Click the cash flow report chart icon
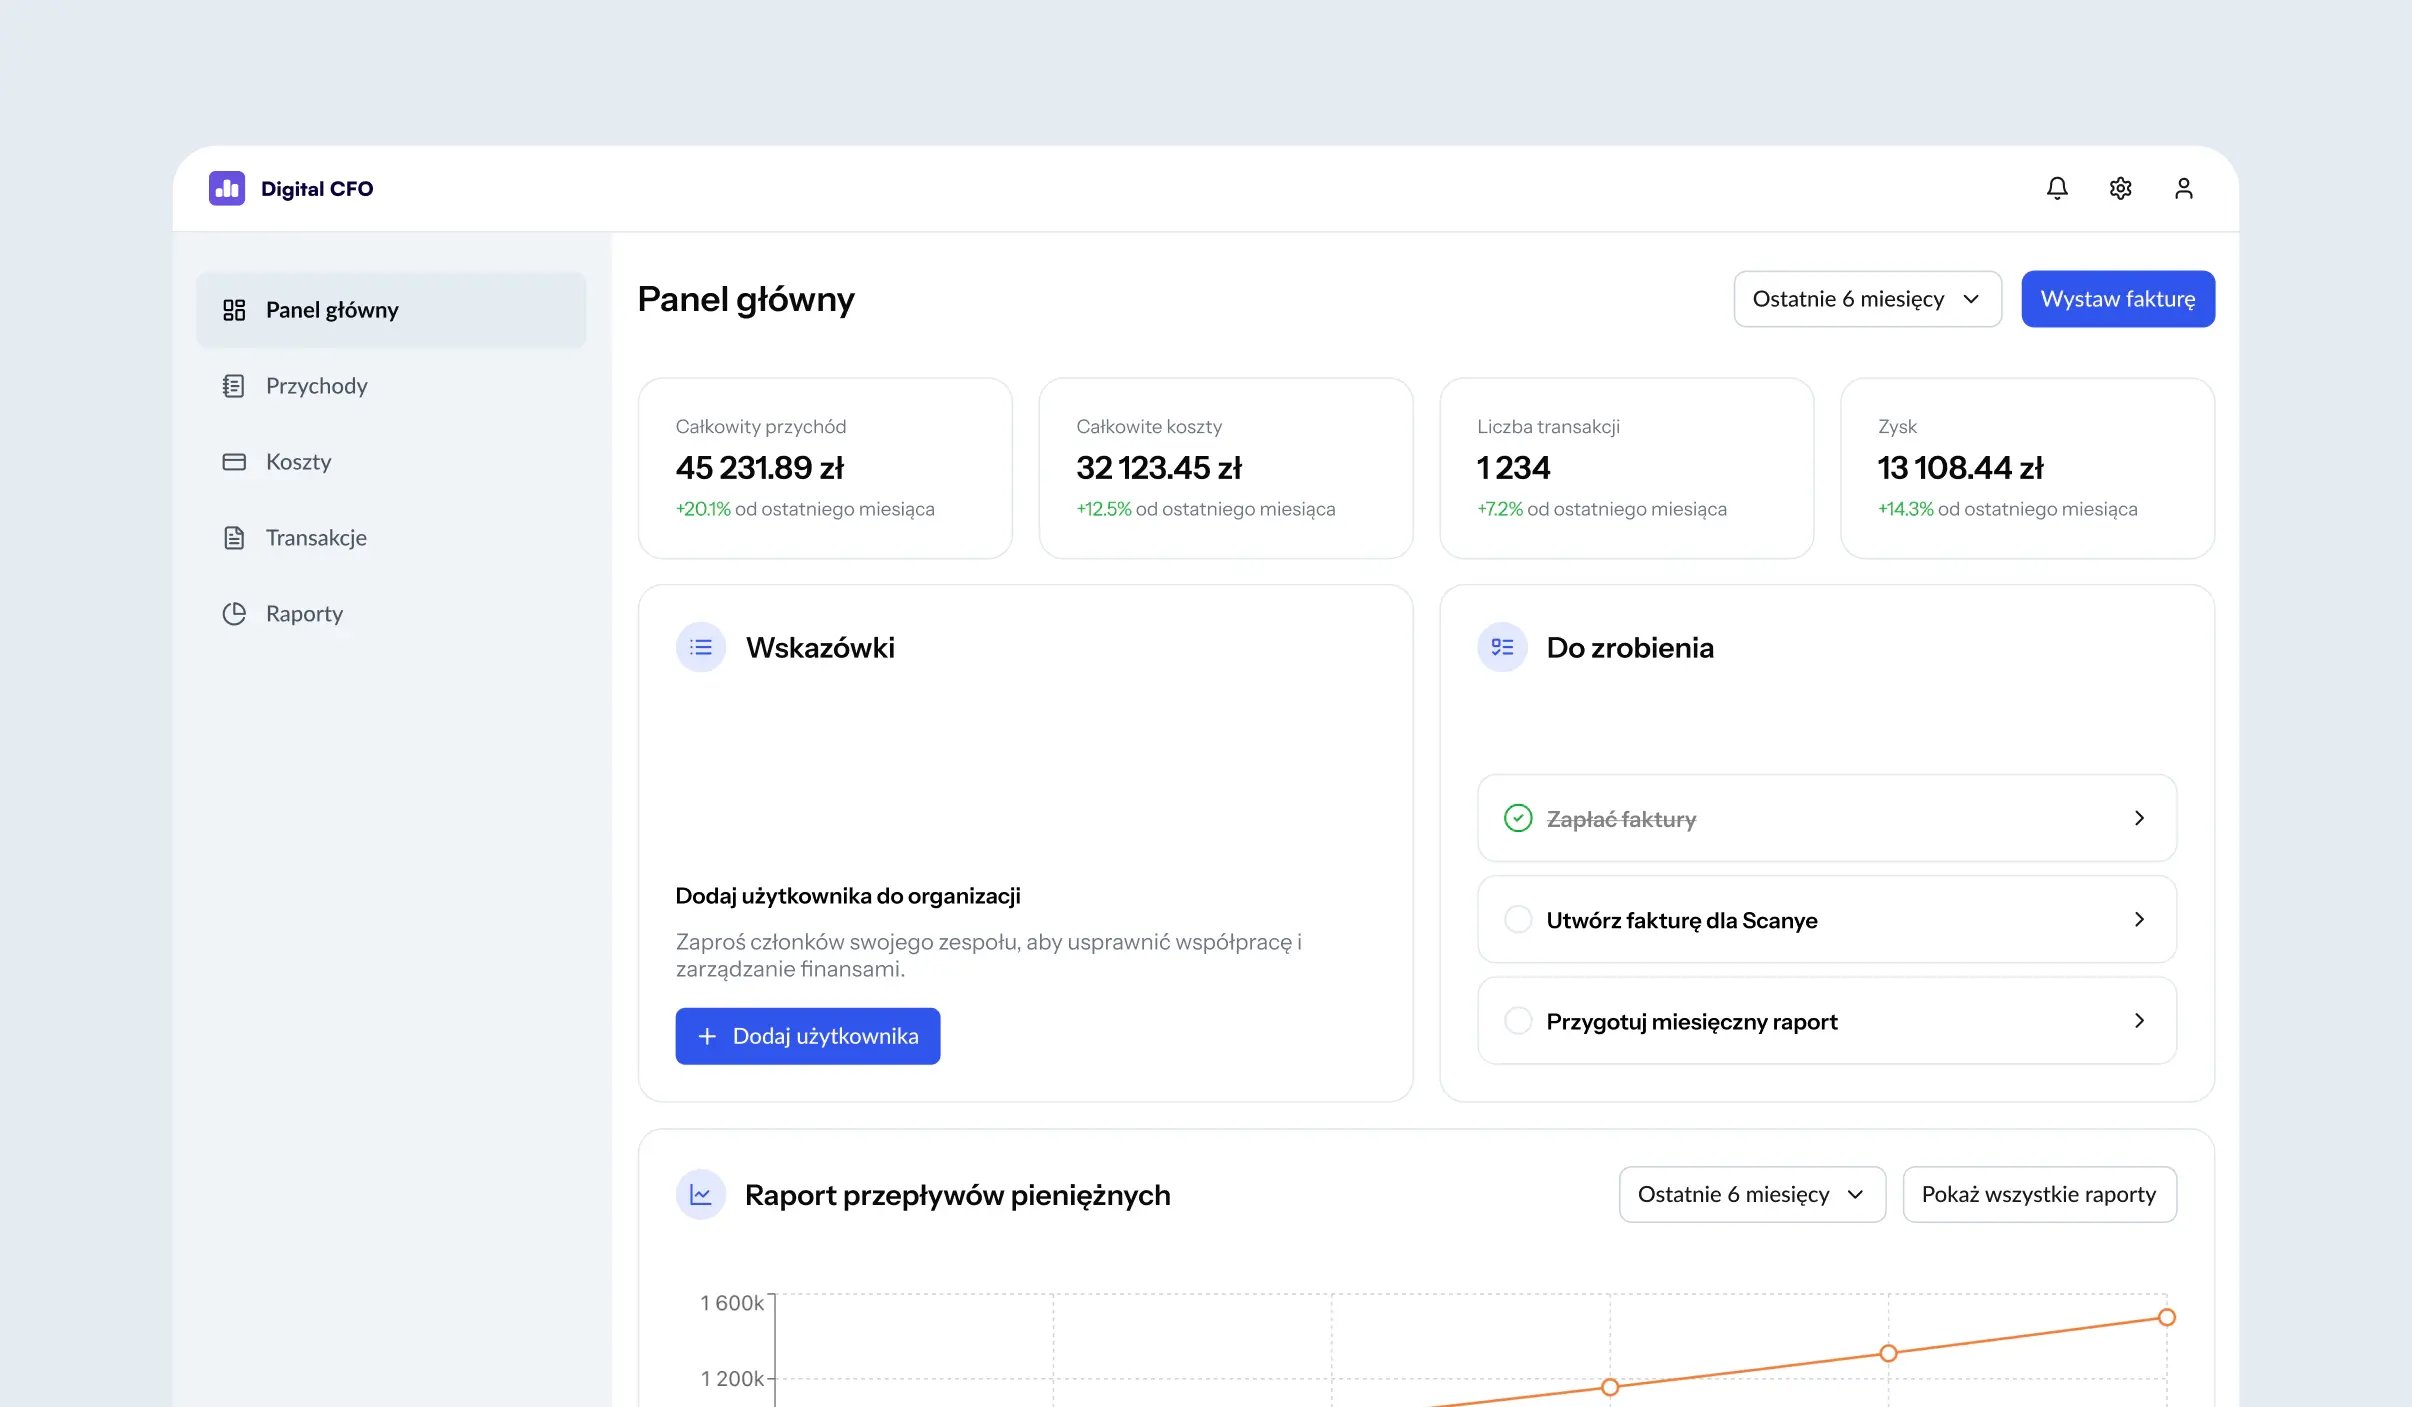This screenshot has width=2412, height=1407. tap(701, 1194)
